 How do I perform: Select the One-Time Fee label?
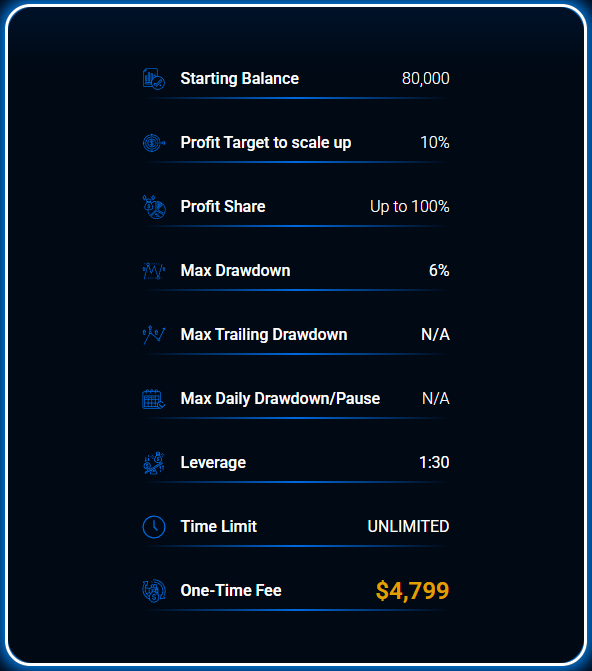[x=231, y=591]
